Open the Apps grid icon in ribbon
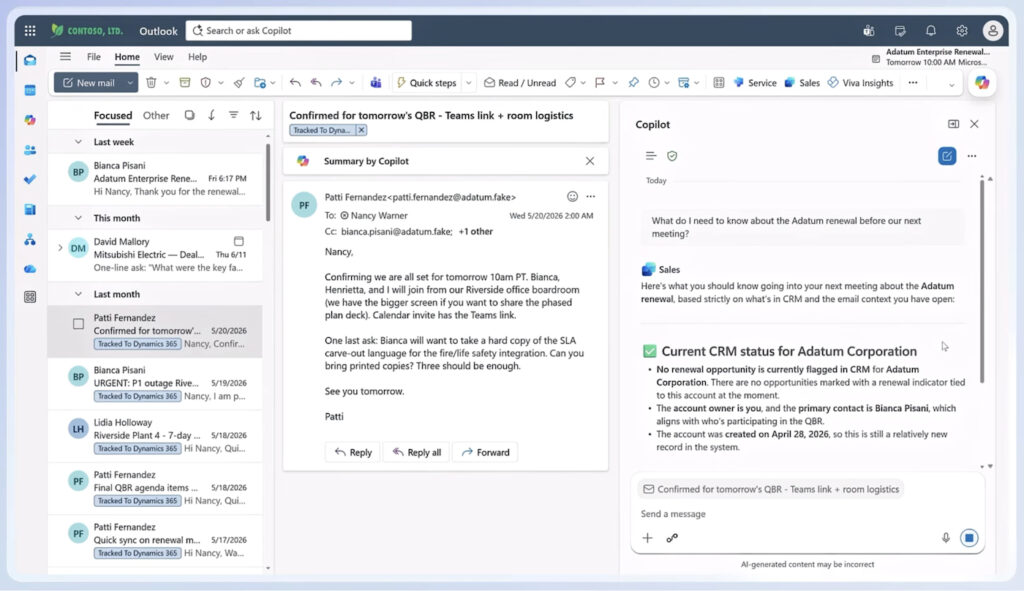The width and height of the screenshot is (1024, 591). [x=718, y=83]
